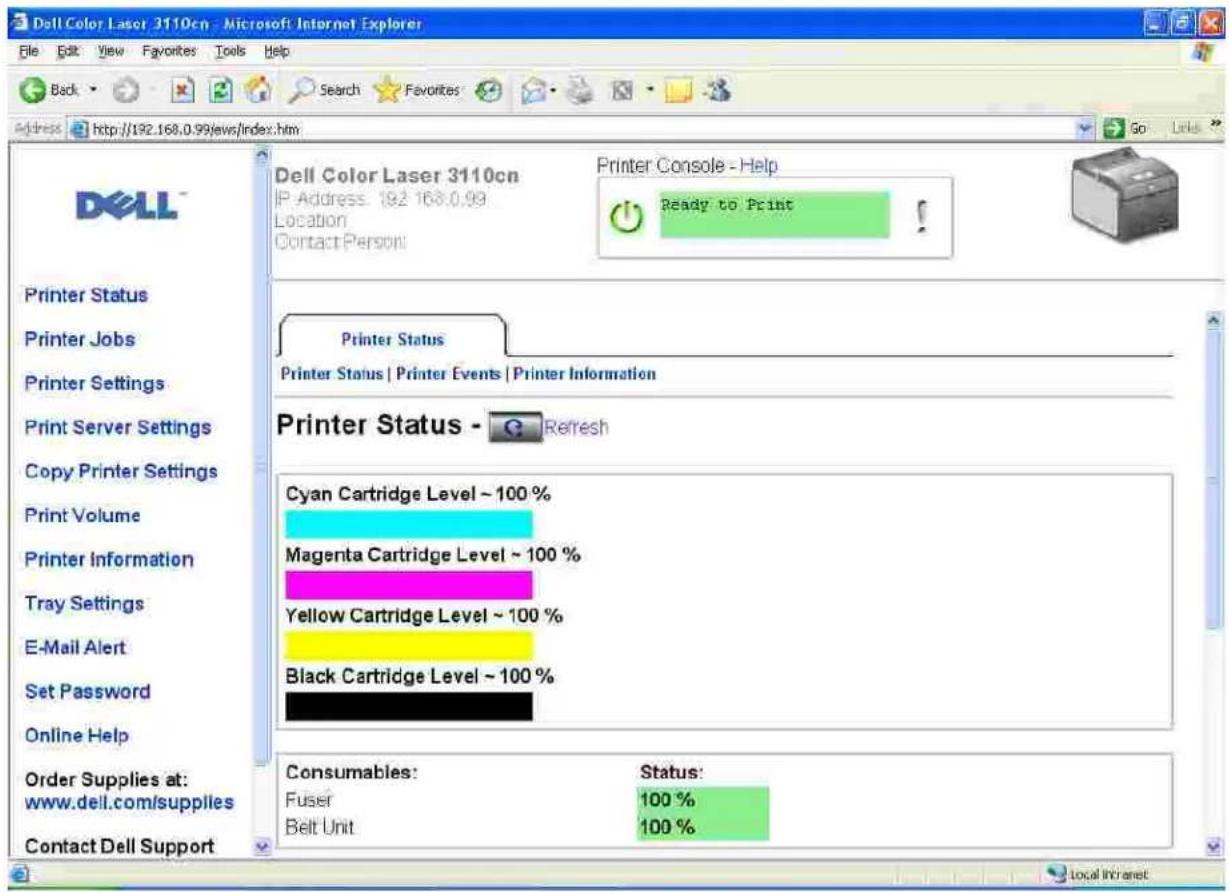Click Printer Events sub-link

(450, 373)
